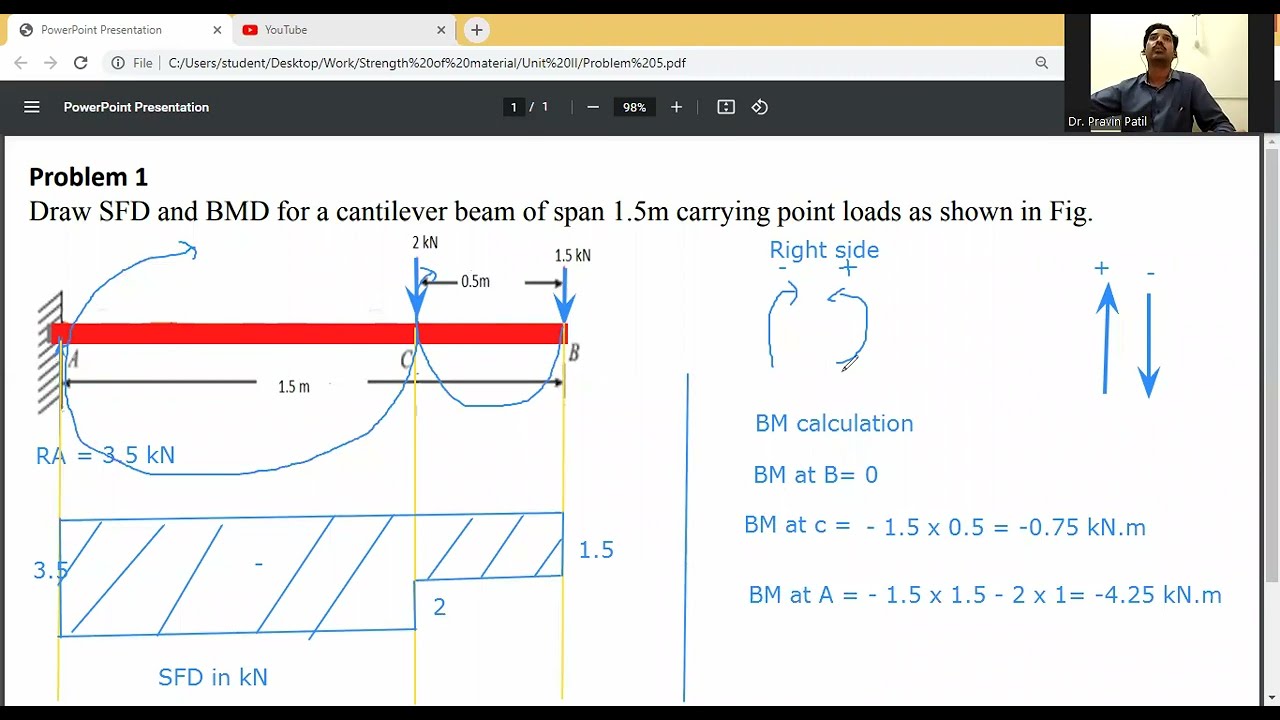This screenshot has height=720, width=1280.
Task: Click 'SFD in kN' label
Action: pos(213,677)
